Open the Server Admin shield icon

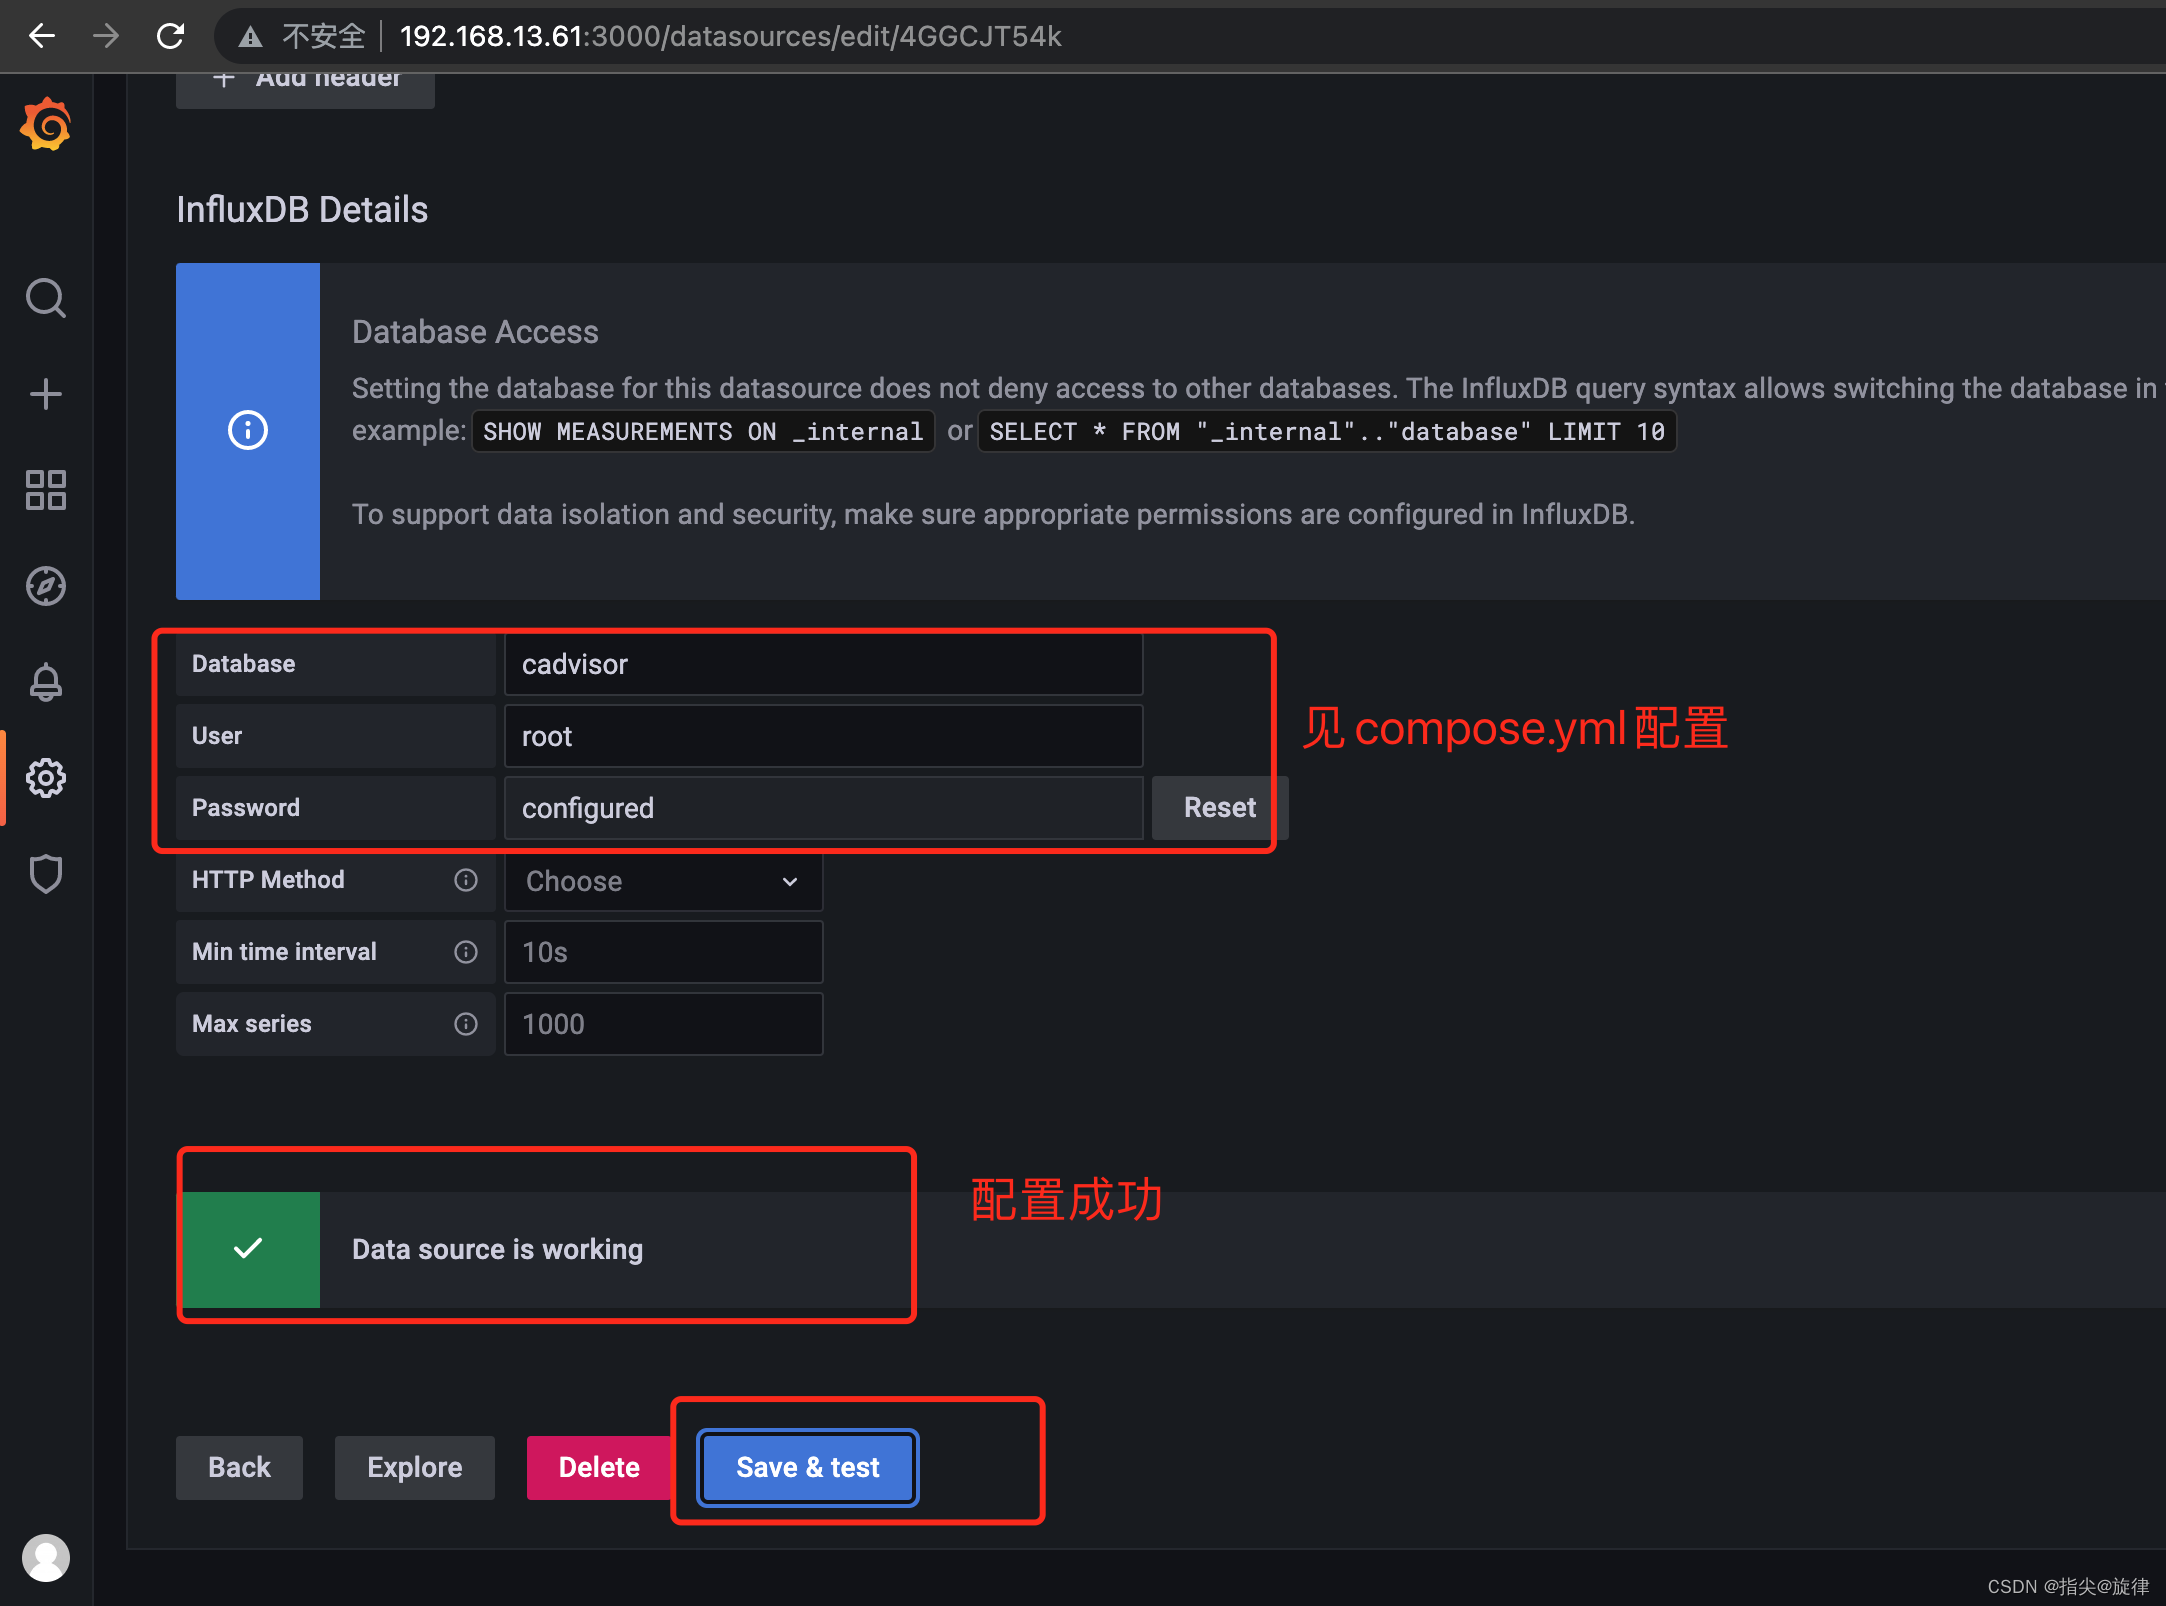click(x=45, y=873)
